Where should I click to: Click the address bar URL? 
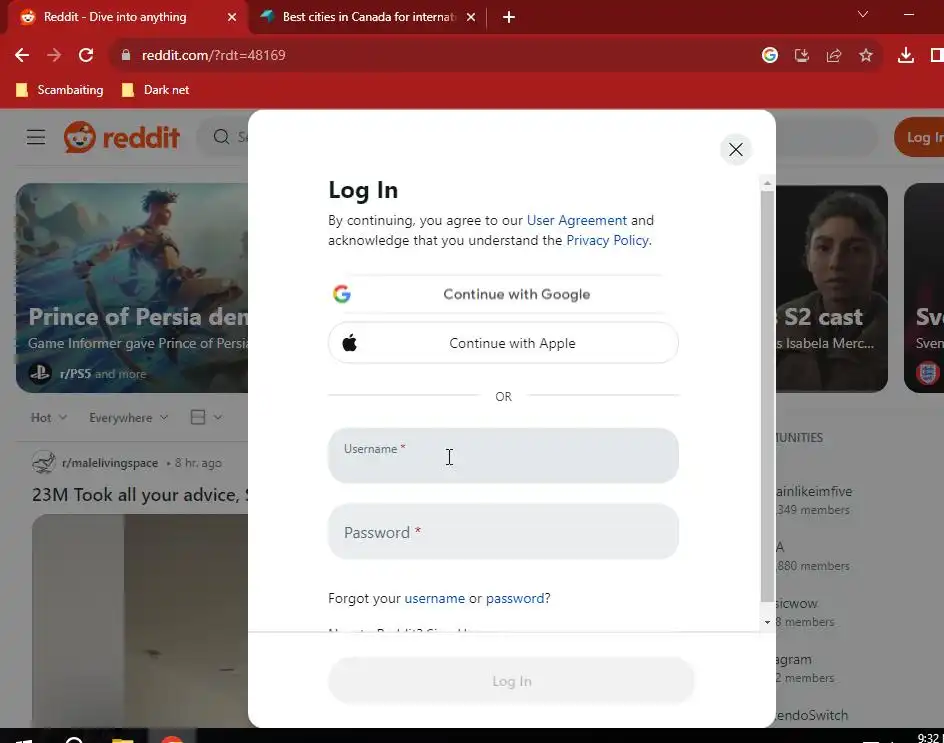(x=214, y=55)
